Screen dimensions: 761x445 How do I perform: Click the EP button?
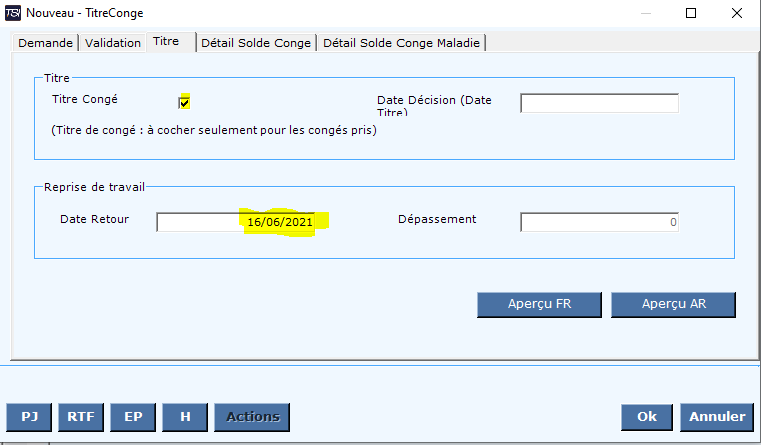pyautogui.click(x=132, y=417)
